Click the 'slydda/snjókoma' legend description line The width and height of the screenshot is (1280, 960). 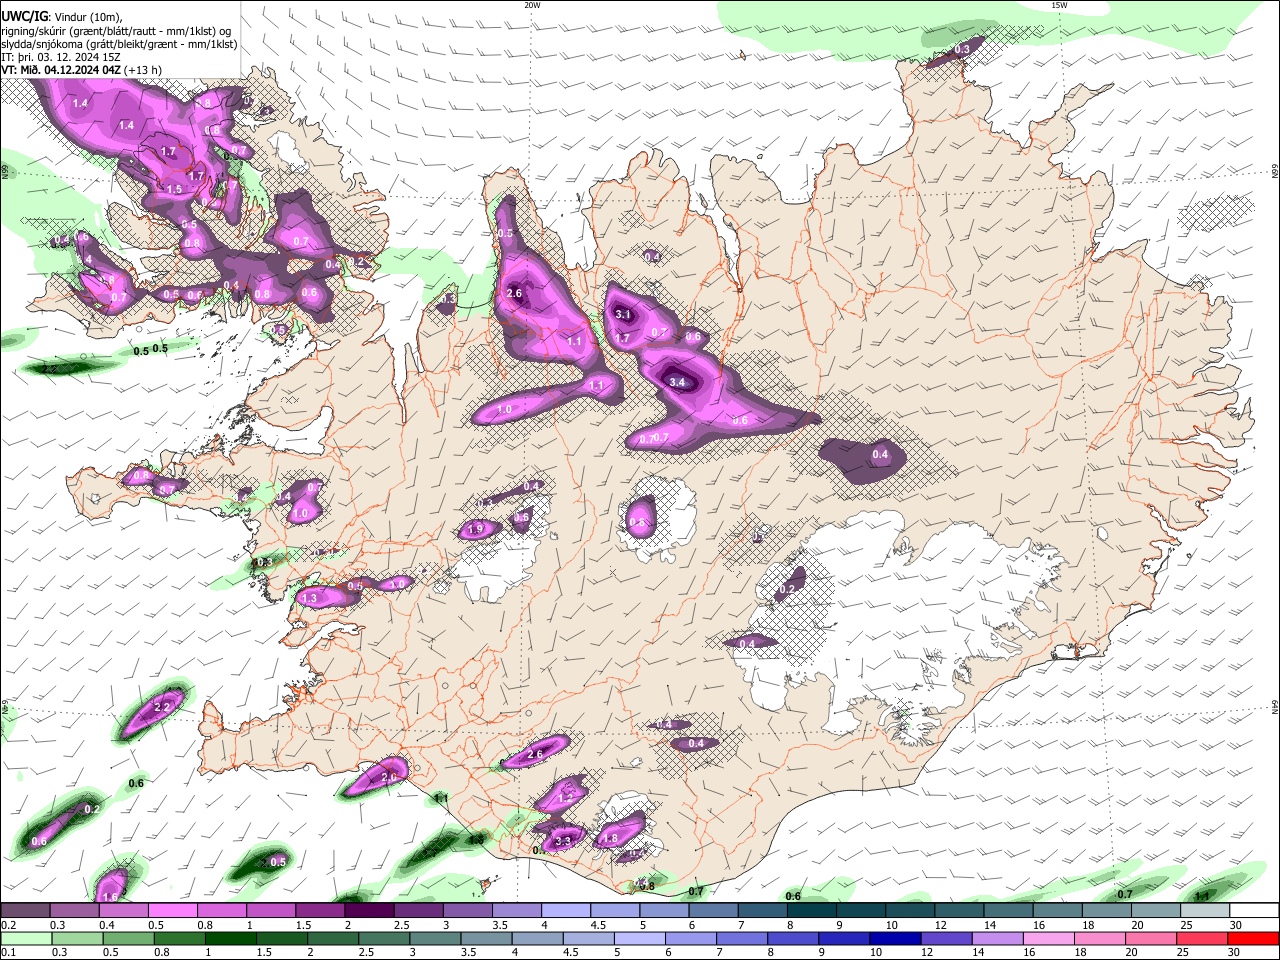click(x=119, y=44)
